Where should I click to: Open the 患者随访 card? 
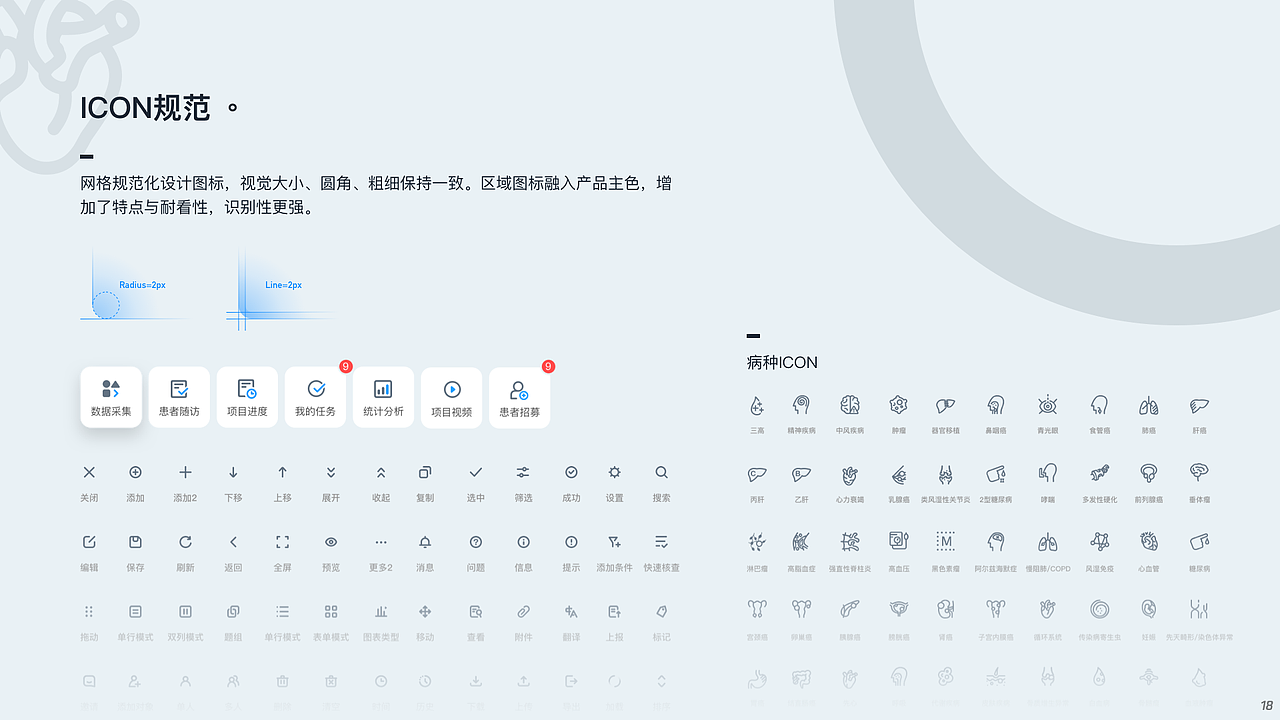179,397
